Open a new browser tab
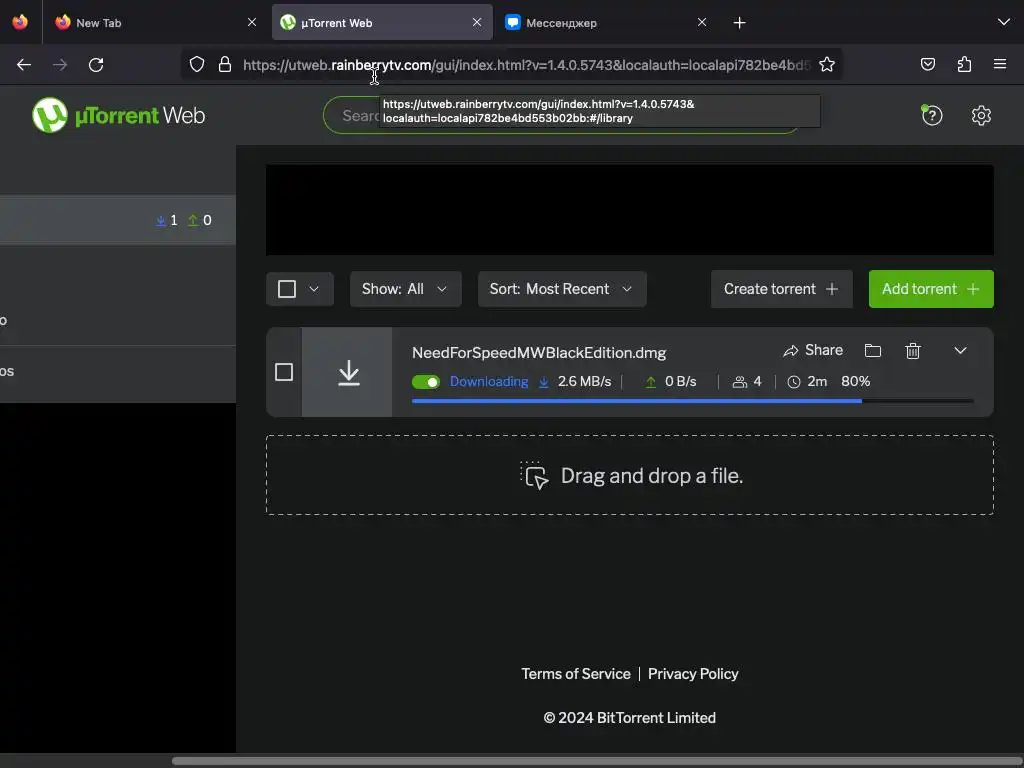 739,23
